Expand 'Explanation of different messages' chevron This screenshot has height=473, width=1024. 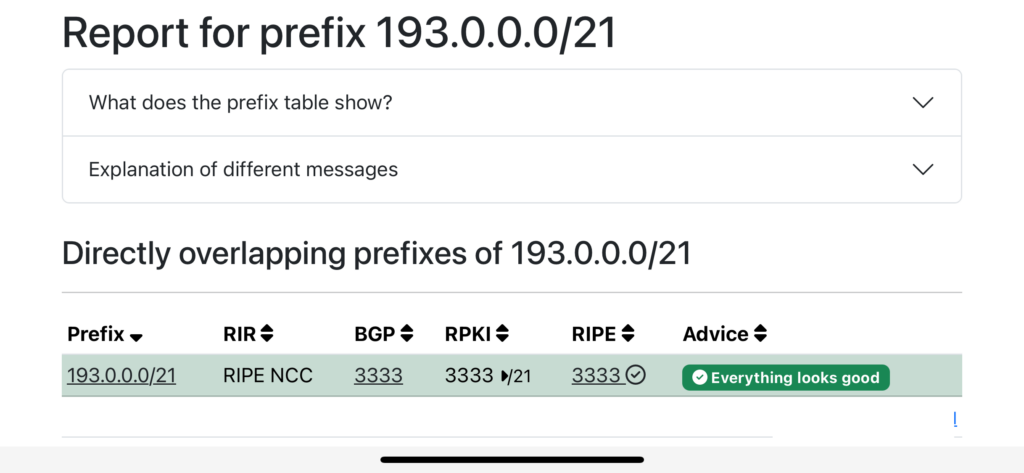[922, 169]
